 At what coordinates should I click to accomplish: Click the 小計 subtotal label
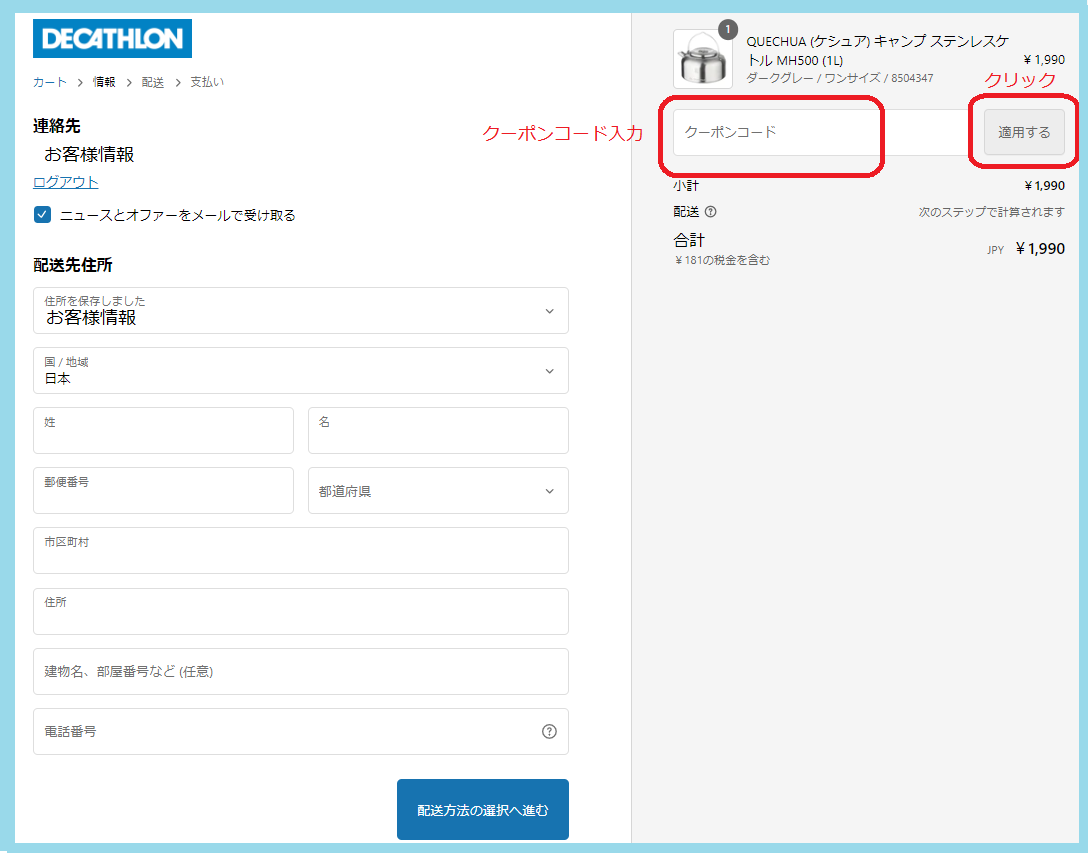tap(686, 185)
